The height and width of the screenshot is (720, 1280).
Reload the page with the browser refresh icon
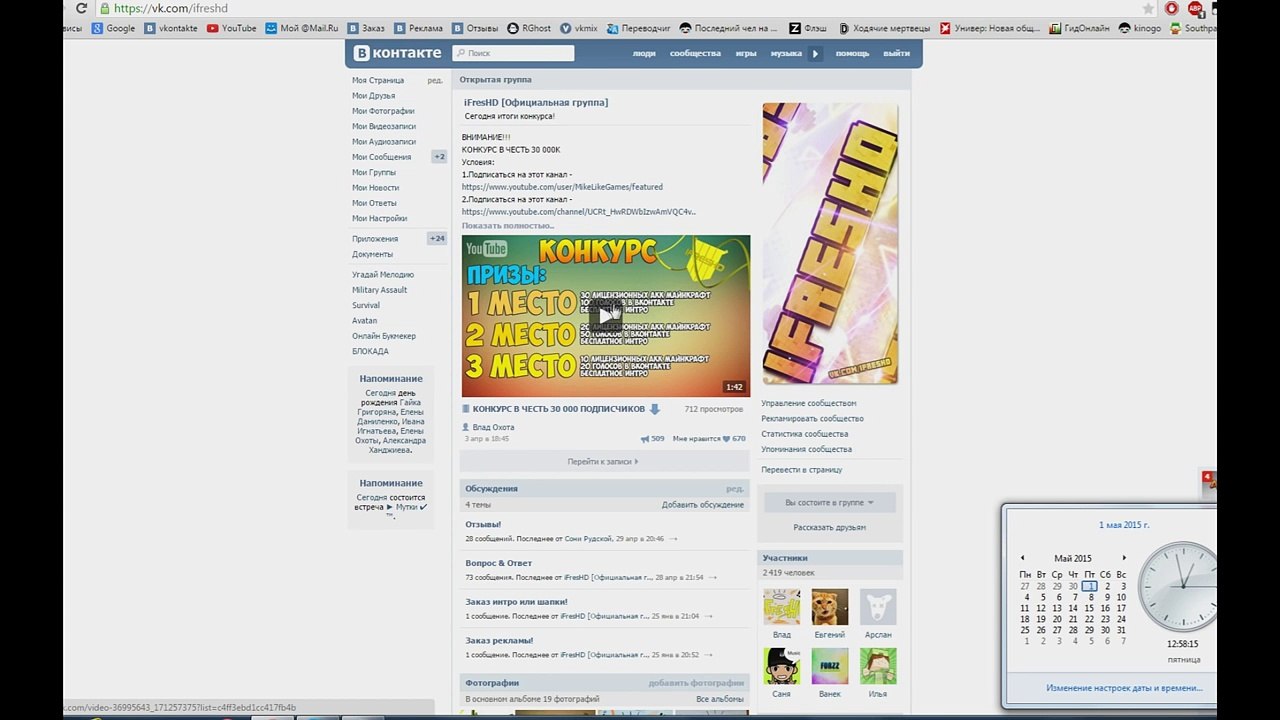coord(82,8)
